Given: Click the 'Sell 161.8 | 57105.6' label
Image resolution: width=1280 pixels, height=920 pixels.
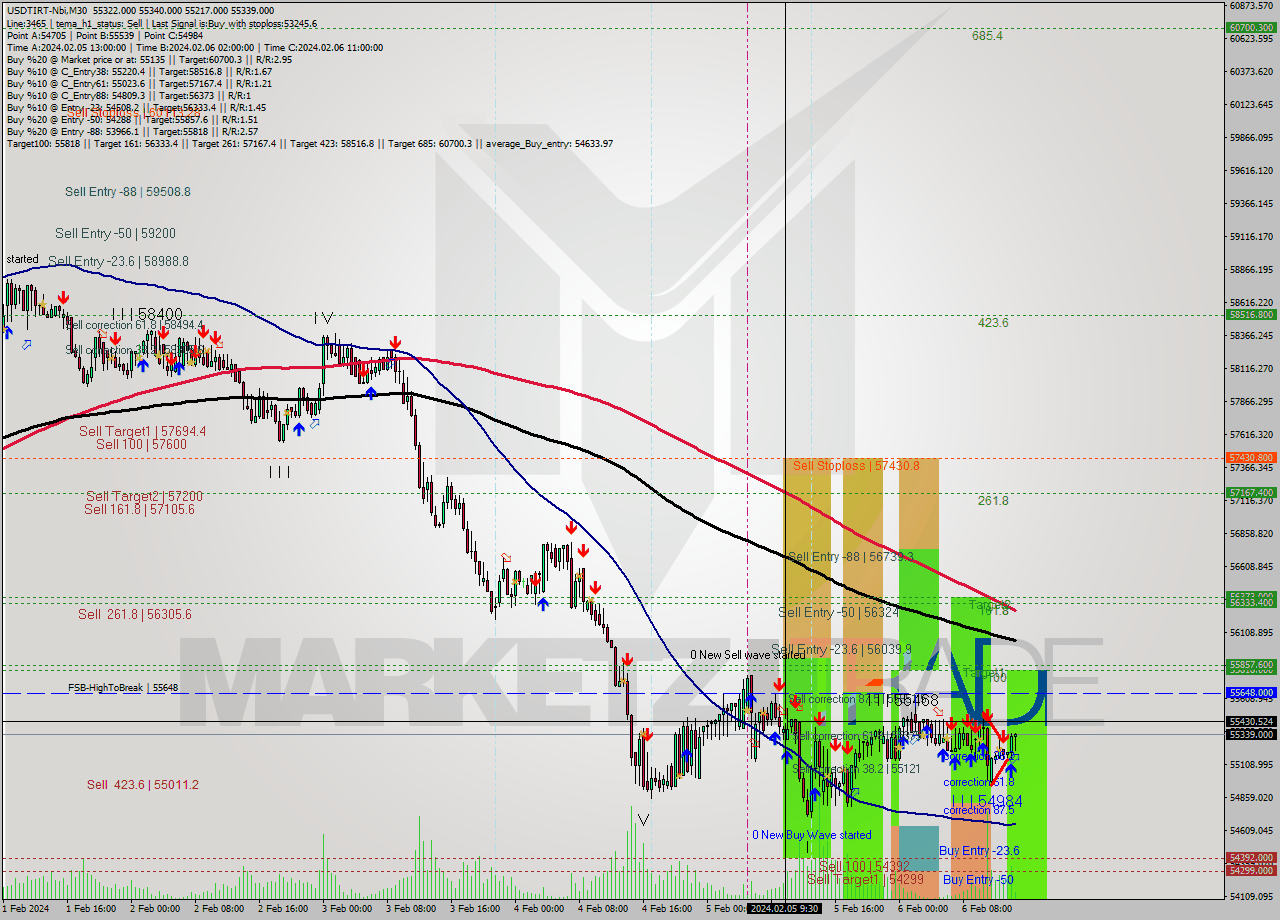Looking at the screenshot, I should [x=139, y=509].
